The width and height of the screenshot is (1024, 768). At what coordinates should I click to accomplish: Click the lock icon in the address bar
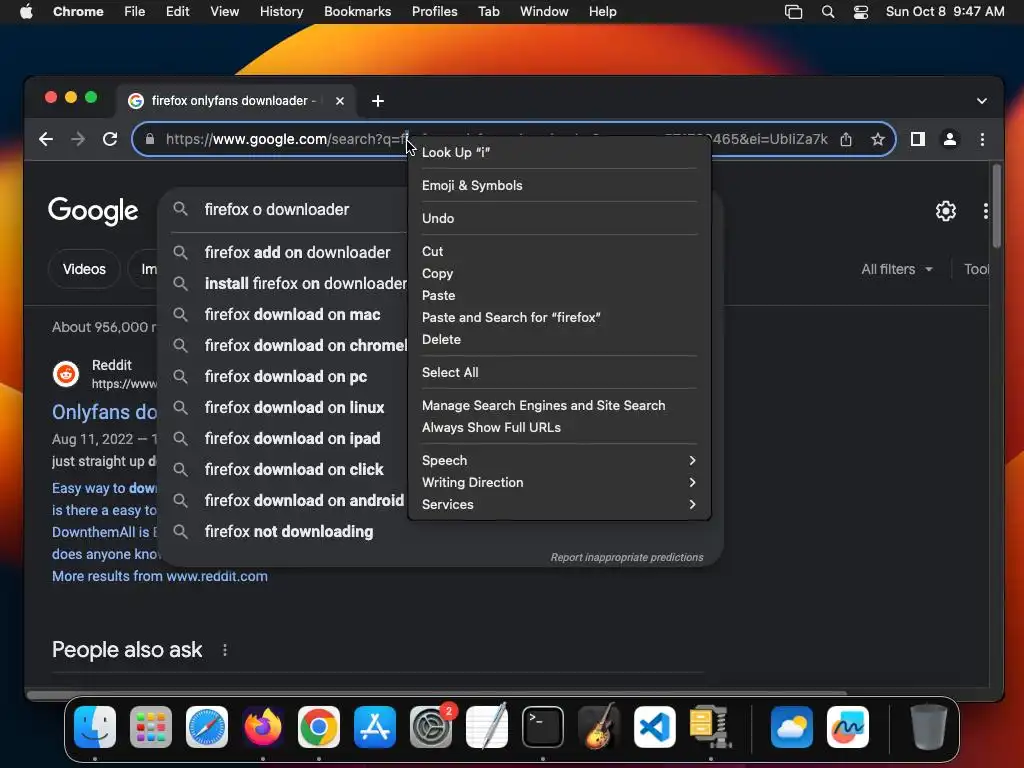point(150,139)
